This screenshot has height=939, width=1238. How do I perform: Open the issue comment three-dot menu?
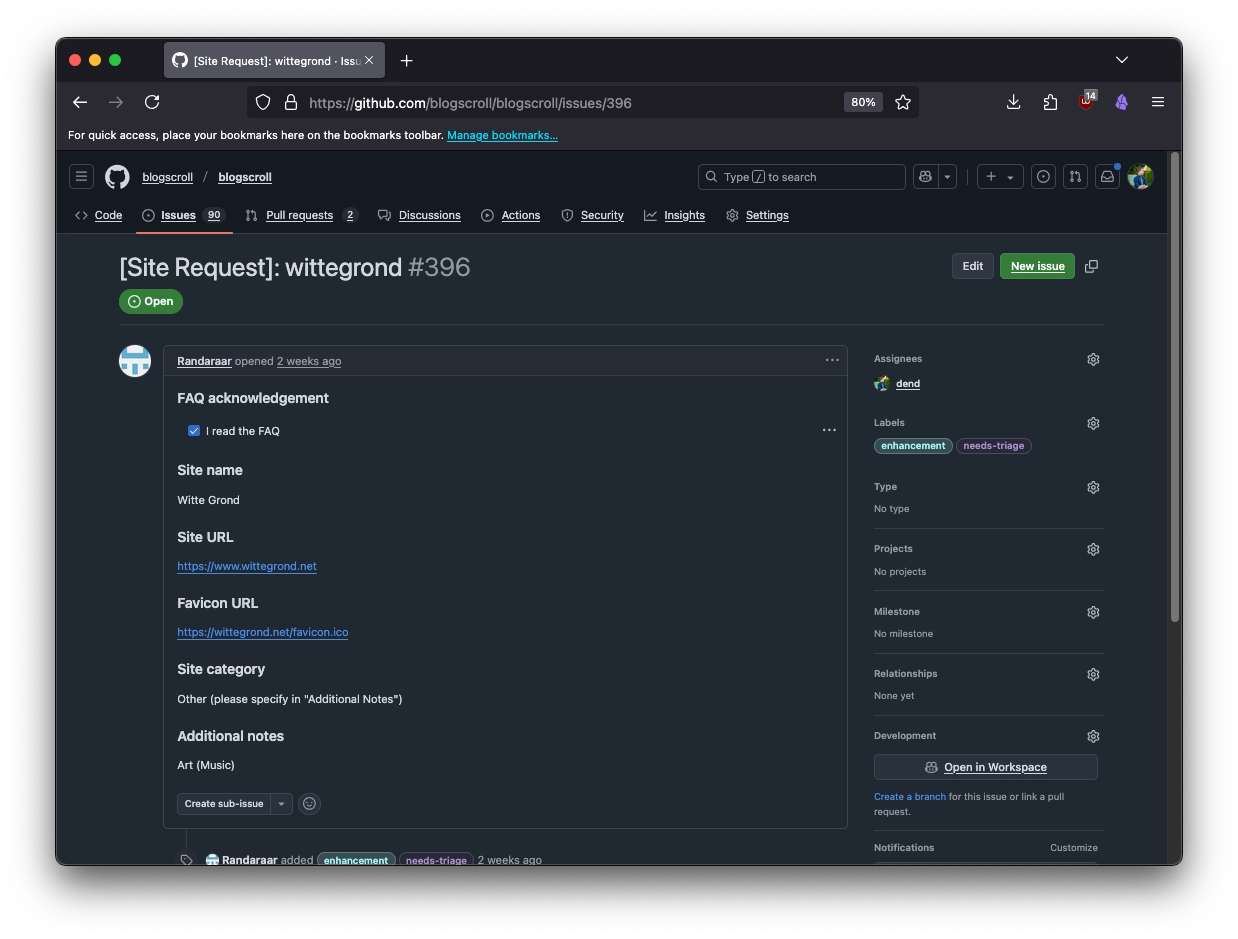coord(832,360)
